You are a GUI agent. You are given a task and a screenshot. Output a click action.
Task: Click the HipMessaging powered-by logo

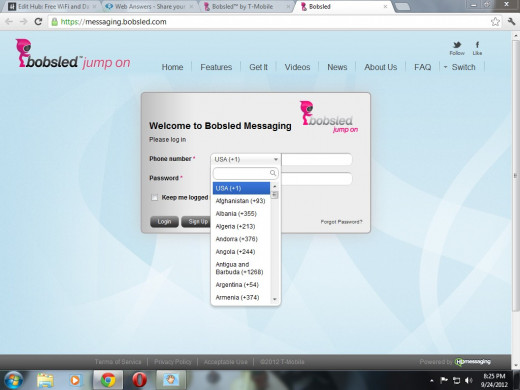pos(473,362)
